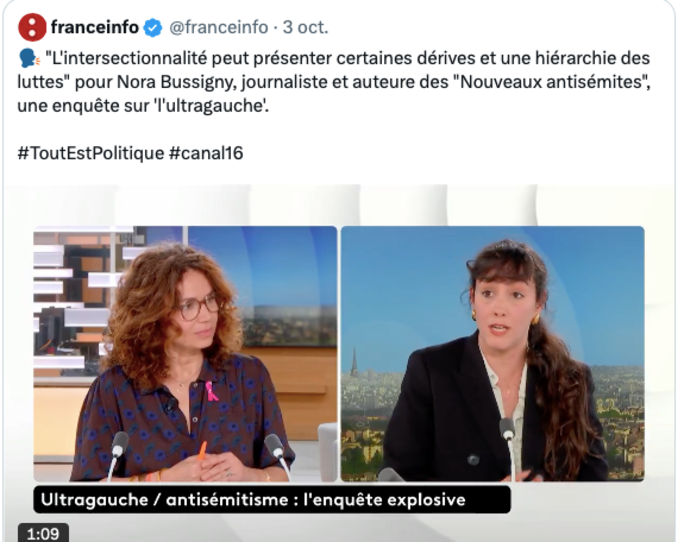The width and height of the screenshot is (684, 542).
Task: Click the Eiffel Tower in the video background
Action: click(354, 362)
